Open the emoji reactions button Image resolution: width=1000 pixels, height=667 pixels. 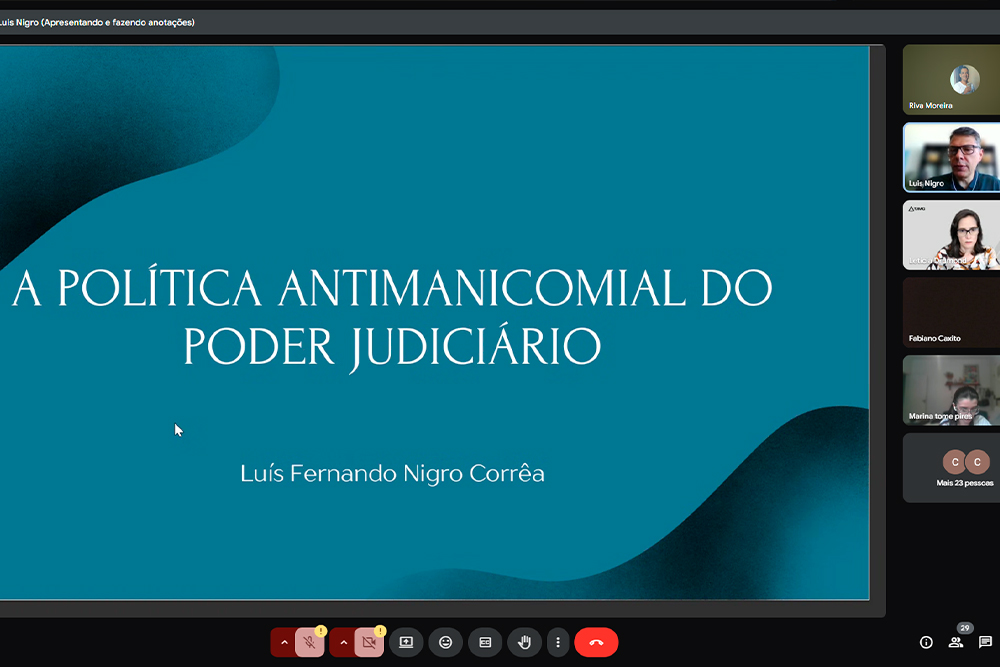click(x=445, y=642)
